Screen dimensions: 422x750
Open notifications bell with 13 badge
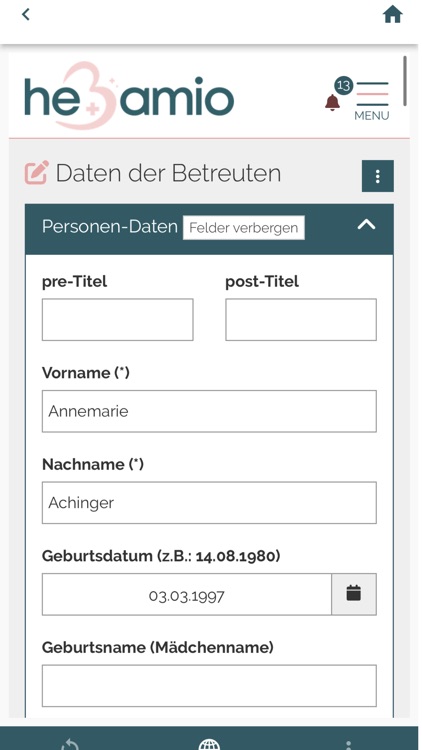pos(333,102)
